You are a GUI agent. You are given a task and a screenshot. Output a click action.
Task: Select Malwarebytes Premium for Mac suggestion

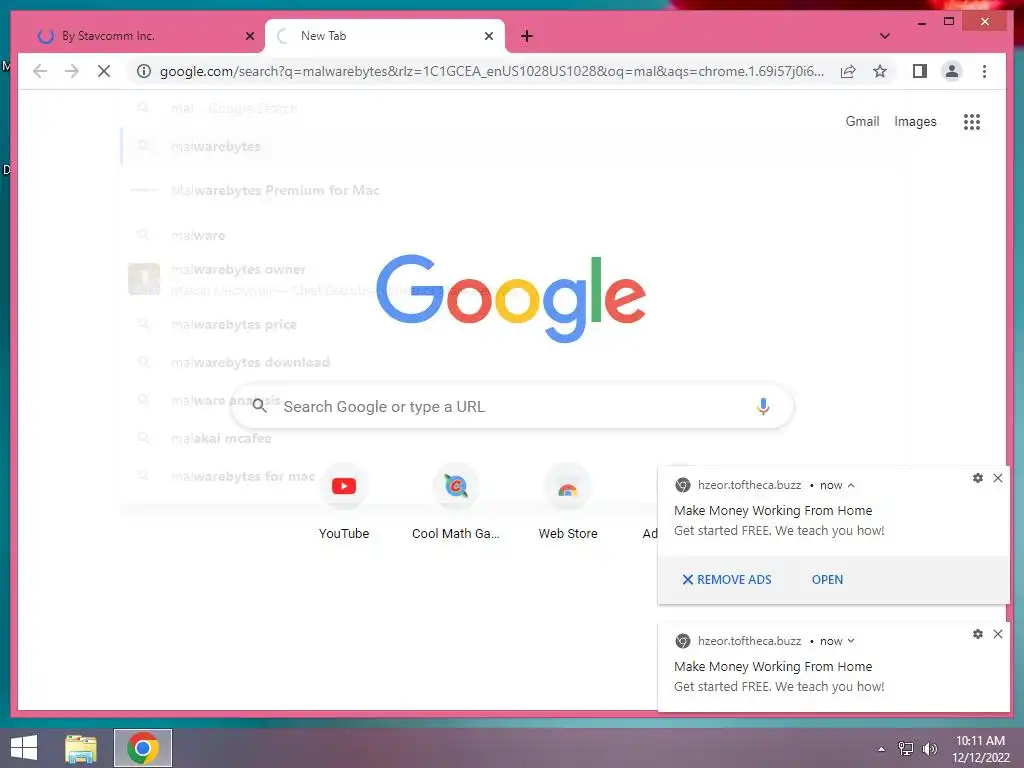coord(513,190)
